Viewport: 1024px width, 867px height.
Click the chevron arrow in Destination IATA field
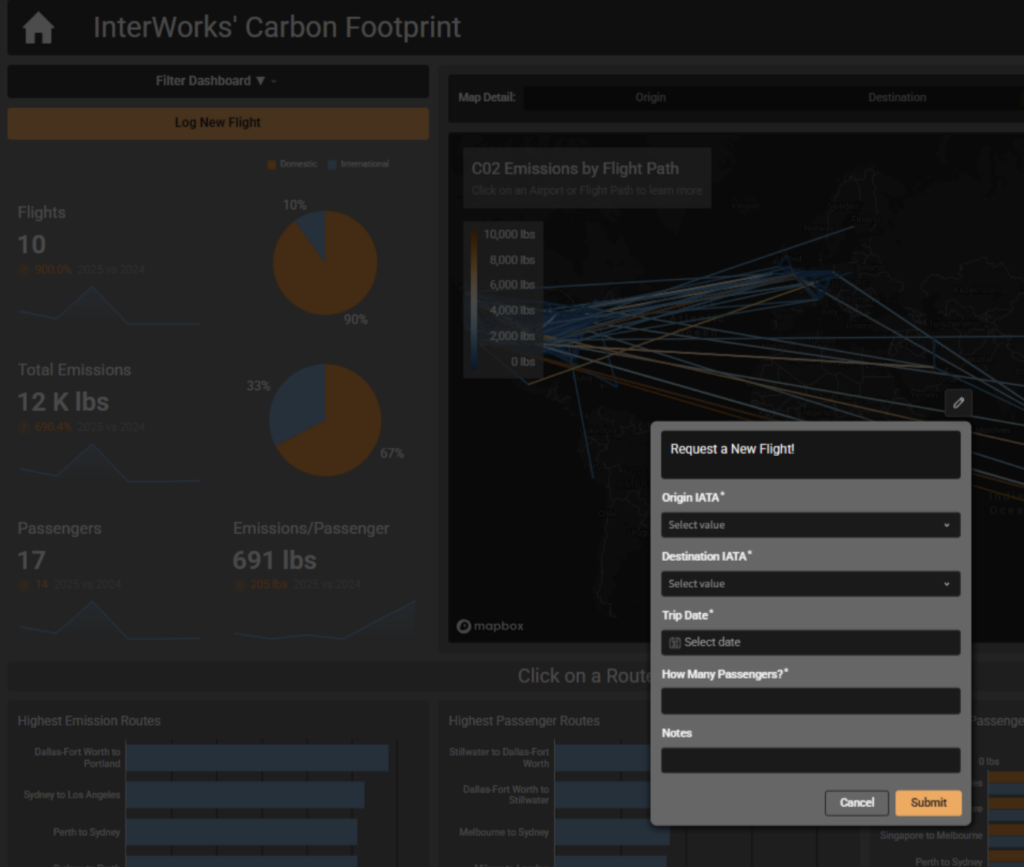click(x=946, y=584)
